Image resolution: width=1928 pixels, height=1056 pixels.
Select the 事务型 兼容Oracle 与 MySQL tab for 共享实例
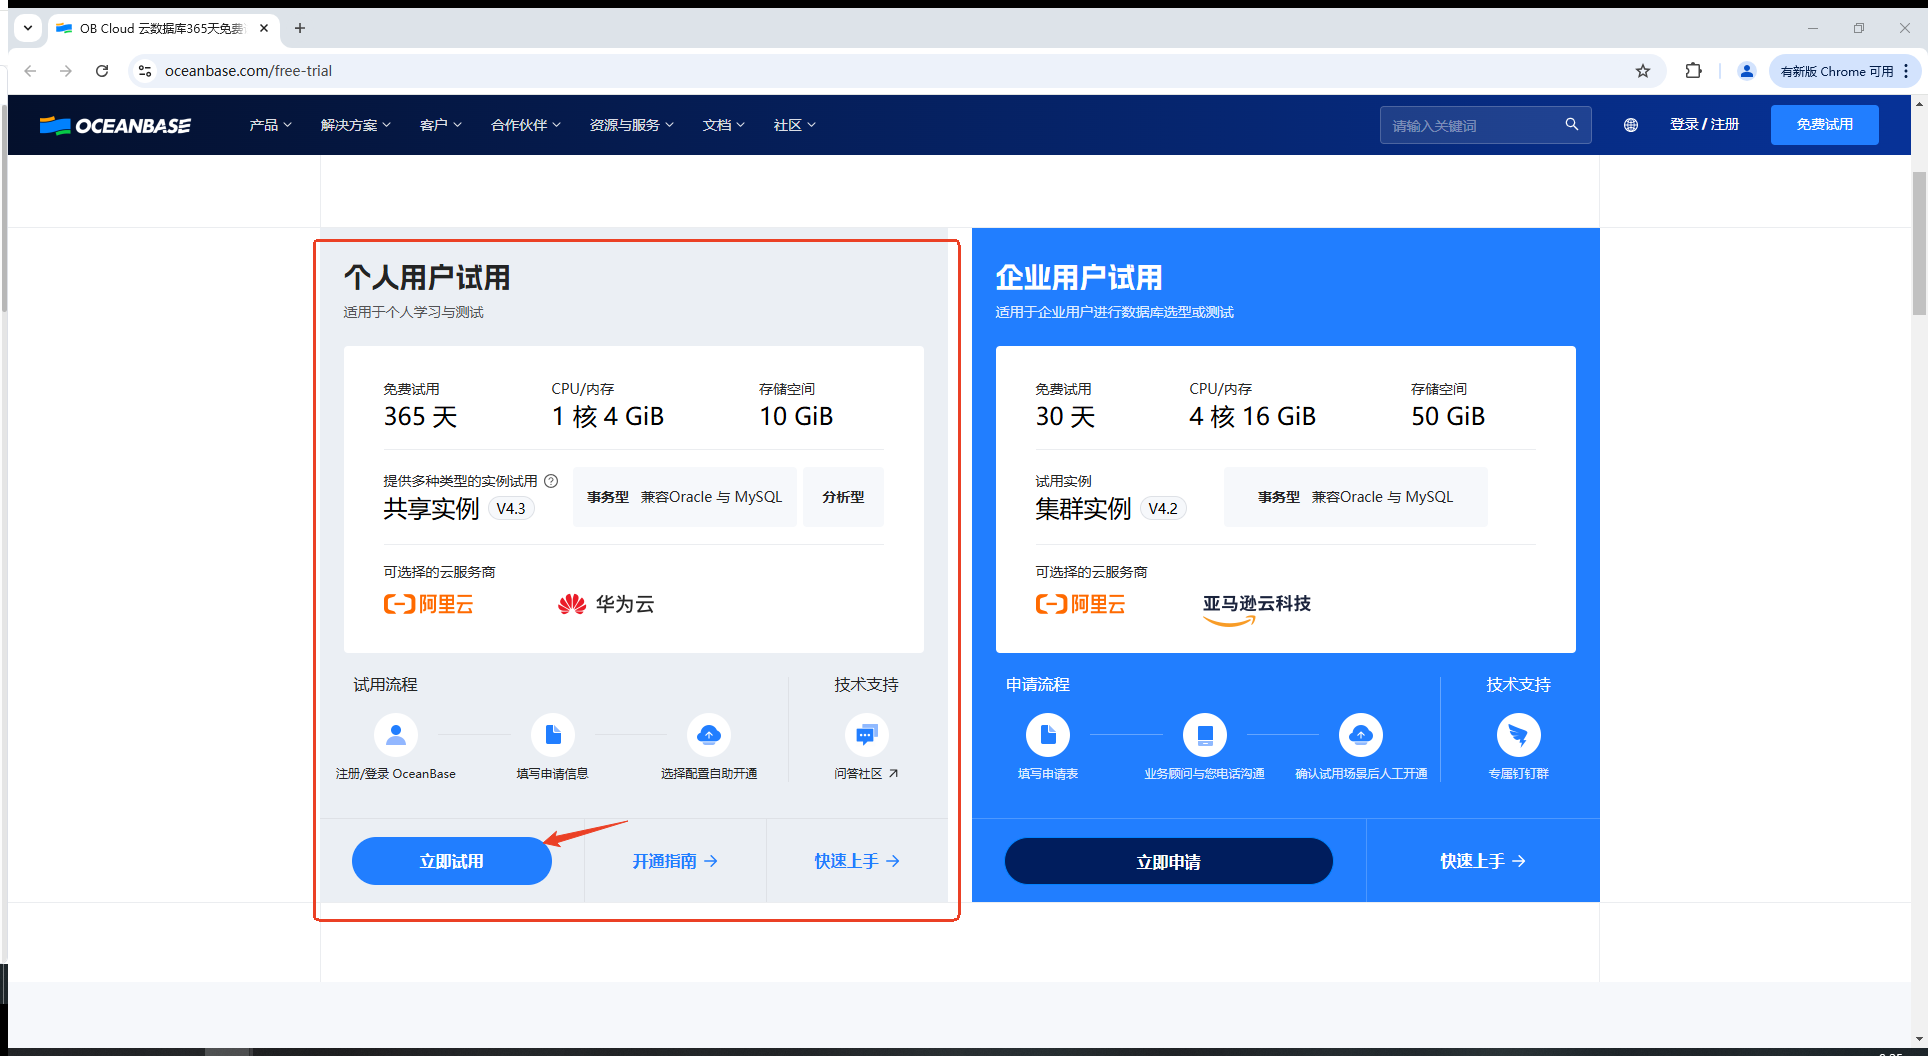point(685,497)
